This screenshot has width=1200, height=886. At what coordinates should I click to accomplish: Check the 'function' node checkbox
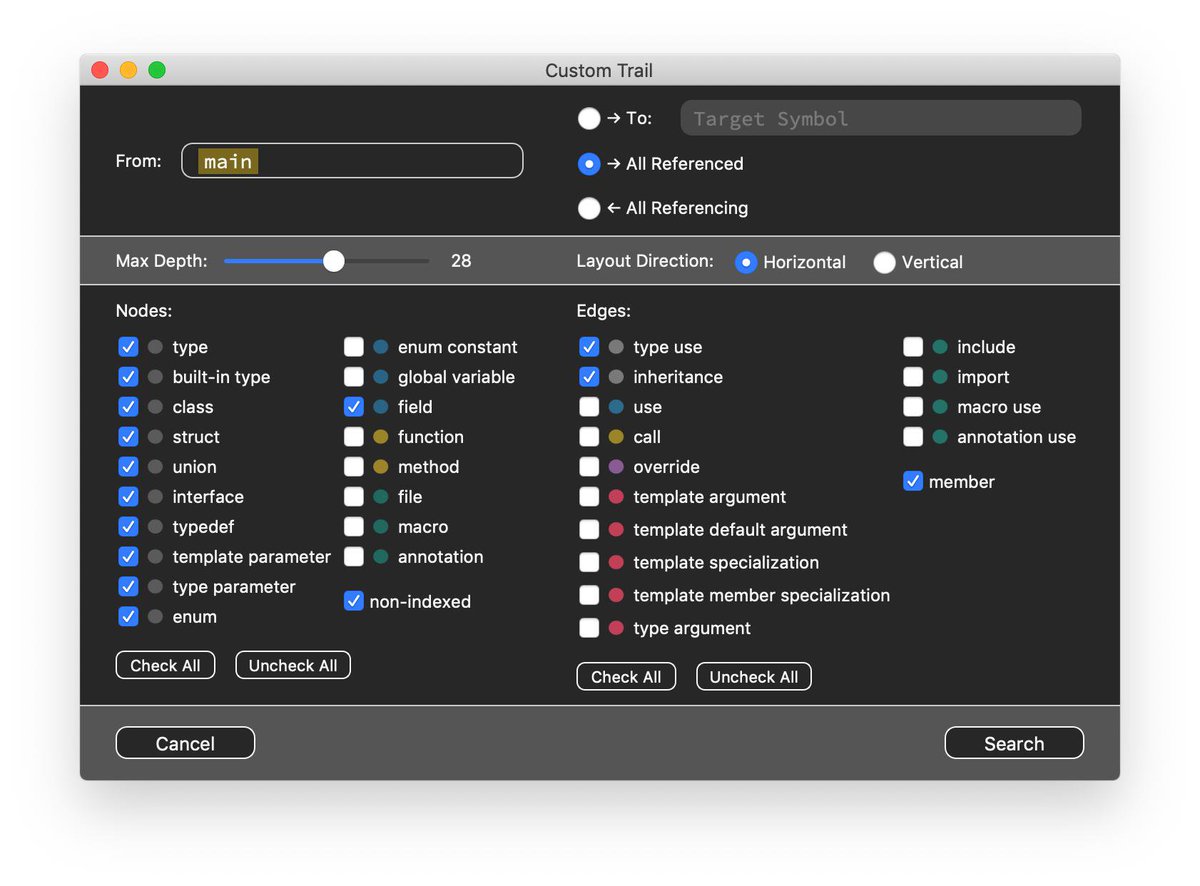click(354, 437)
